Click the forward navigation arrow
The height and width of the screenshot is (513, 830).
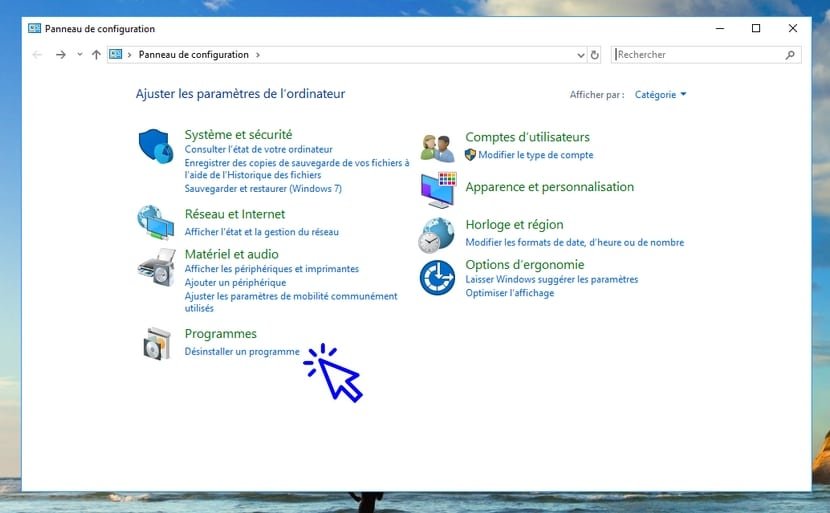click(x=61, y=55)
